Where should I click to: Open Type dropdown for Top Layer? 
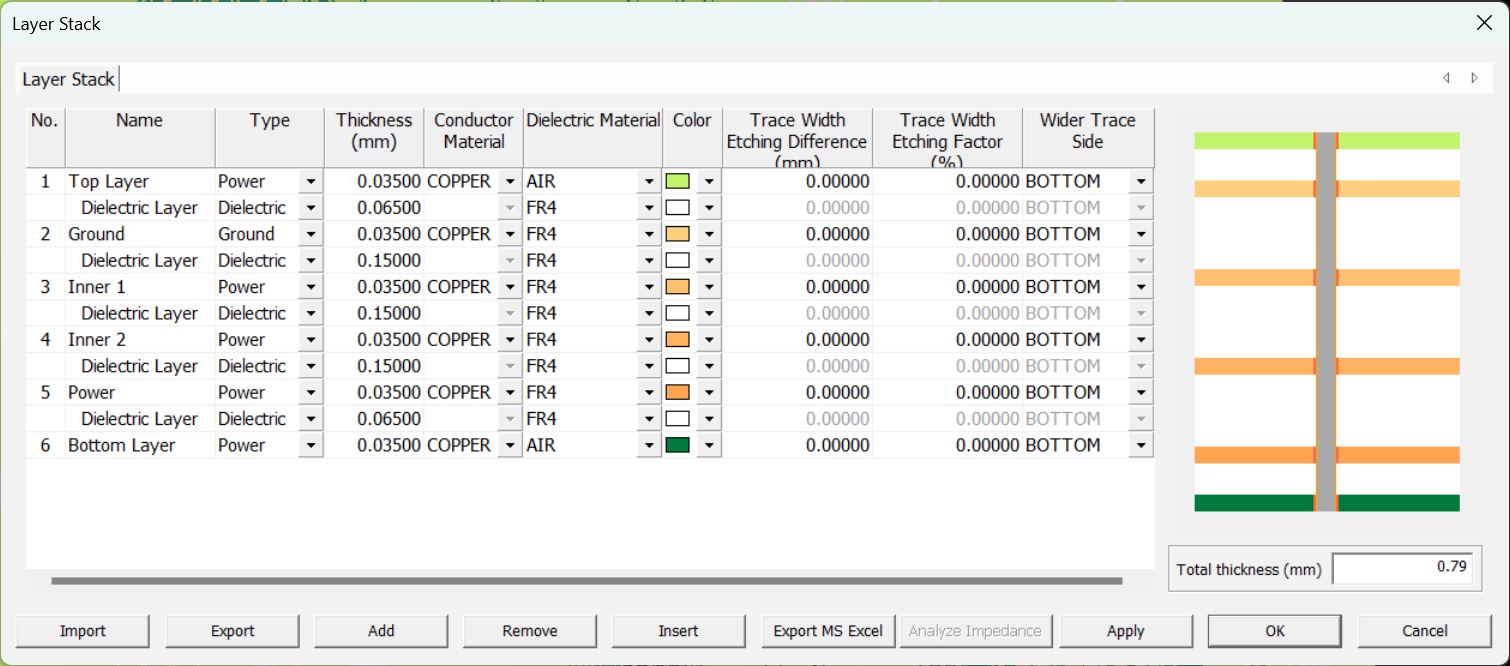[310, 182]
